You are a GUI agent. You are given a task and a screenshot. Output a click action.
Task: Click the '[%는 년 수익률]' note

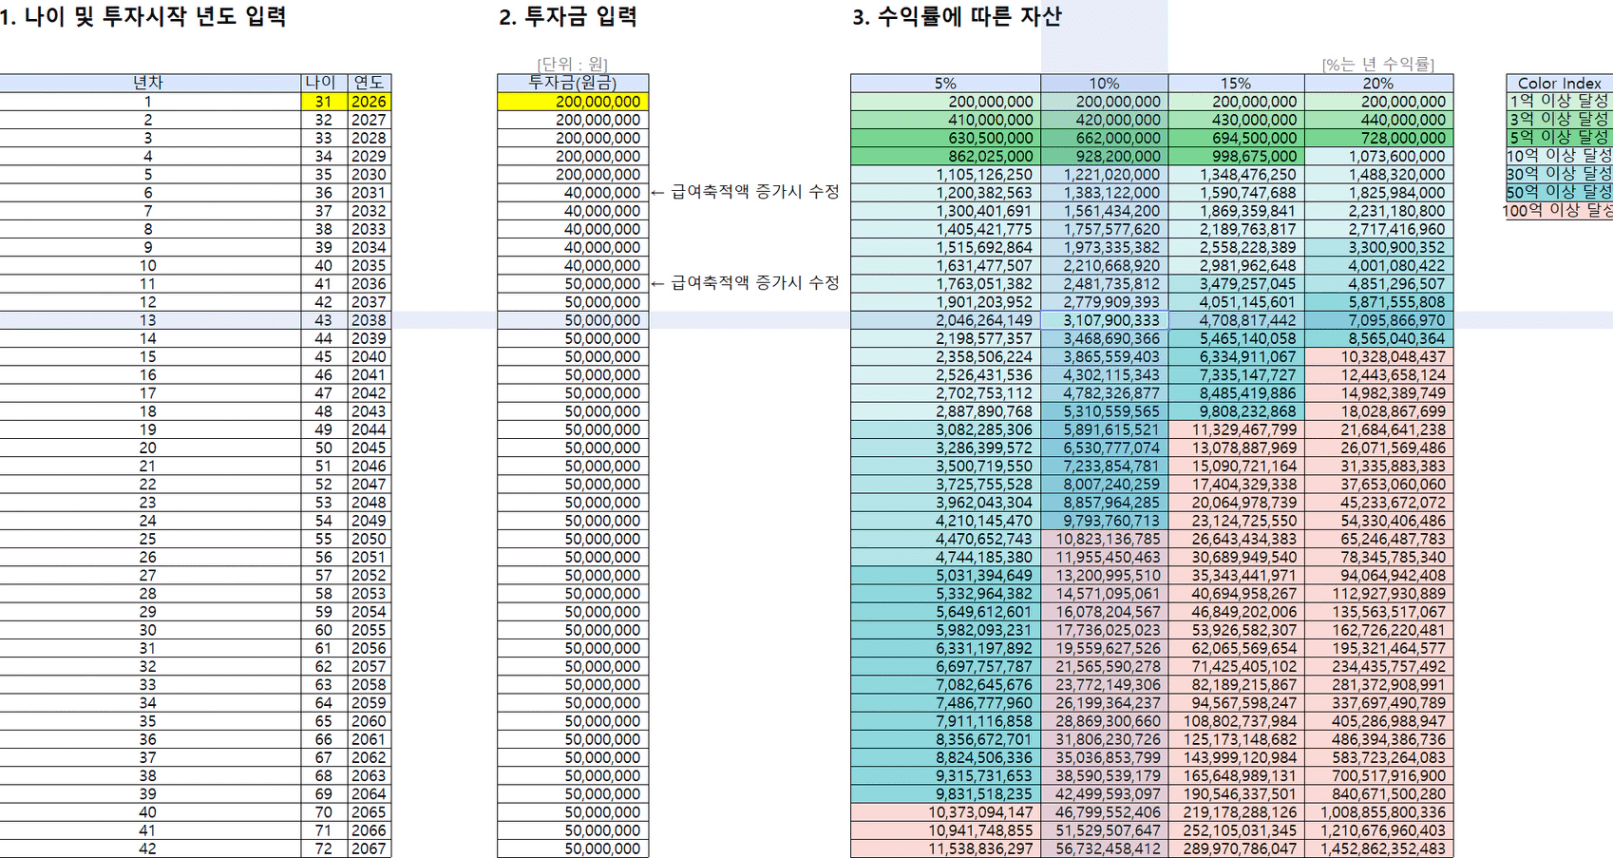[1378, 65]
